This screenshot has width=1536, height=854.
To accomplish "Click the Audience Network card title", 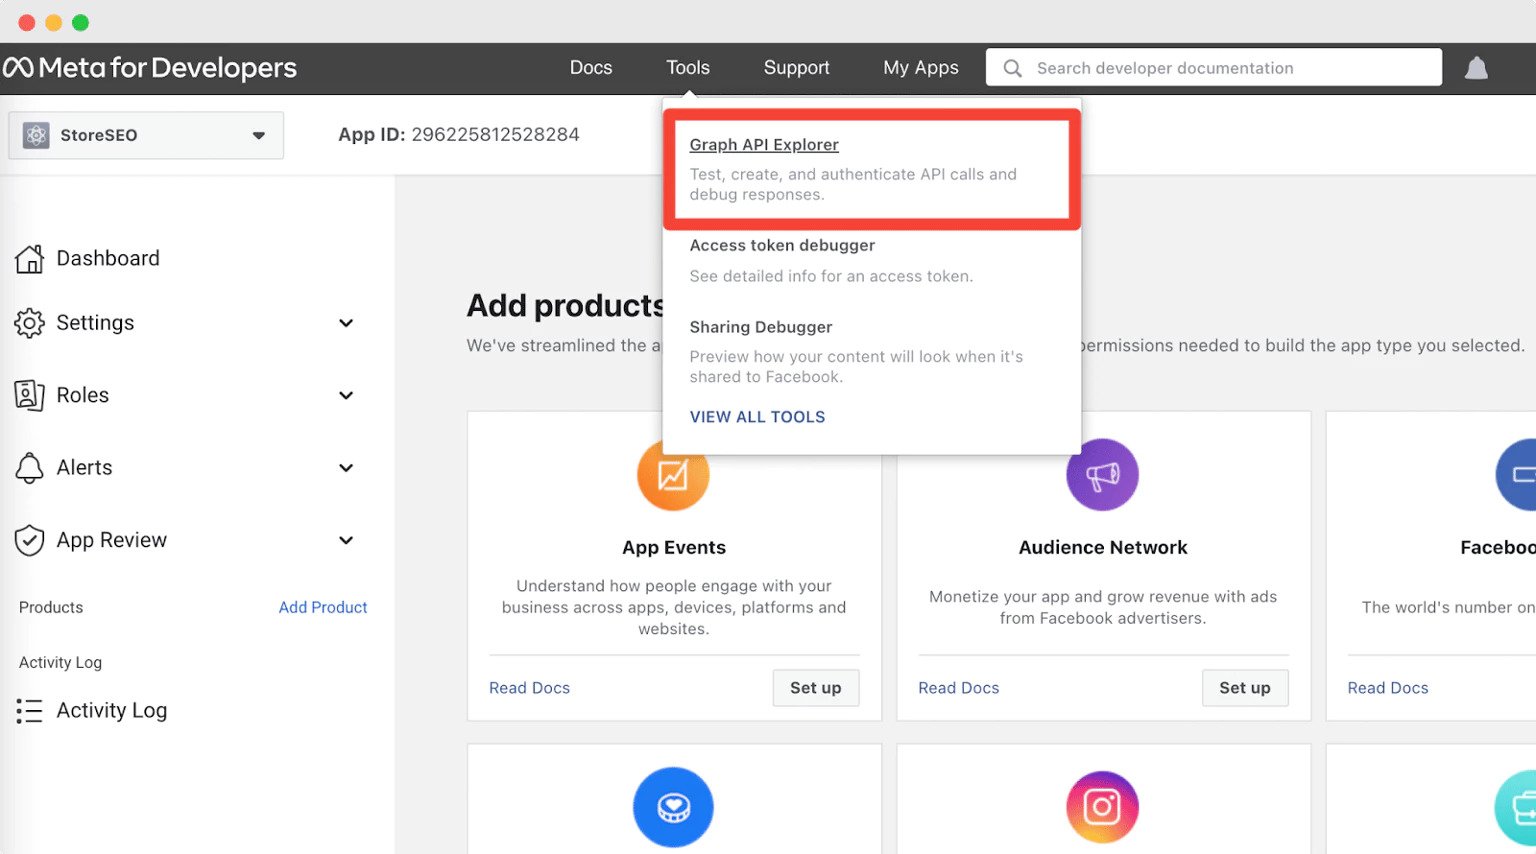I will click(x=1103, y=548).
